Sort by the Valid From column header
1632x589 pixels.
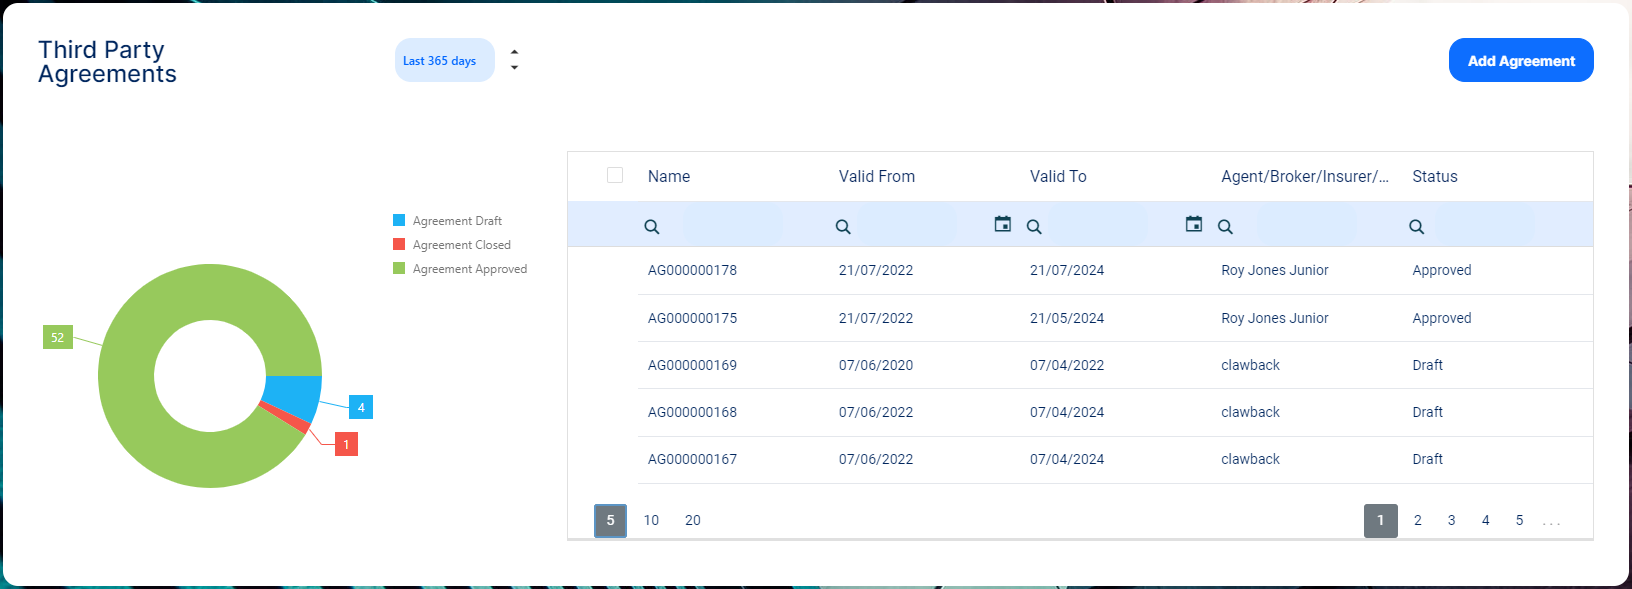(x=876, y=176)
